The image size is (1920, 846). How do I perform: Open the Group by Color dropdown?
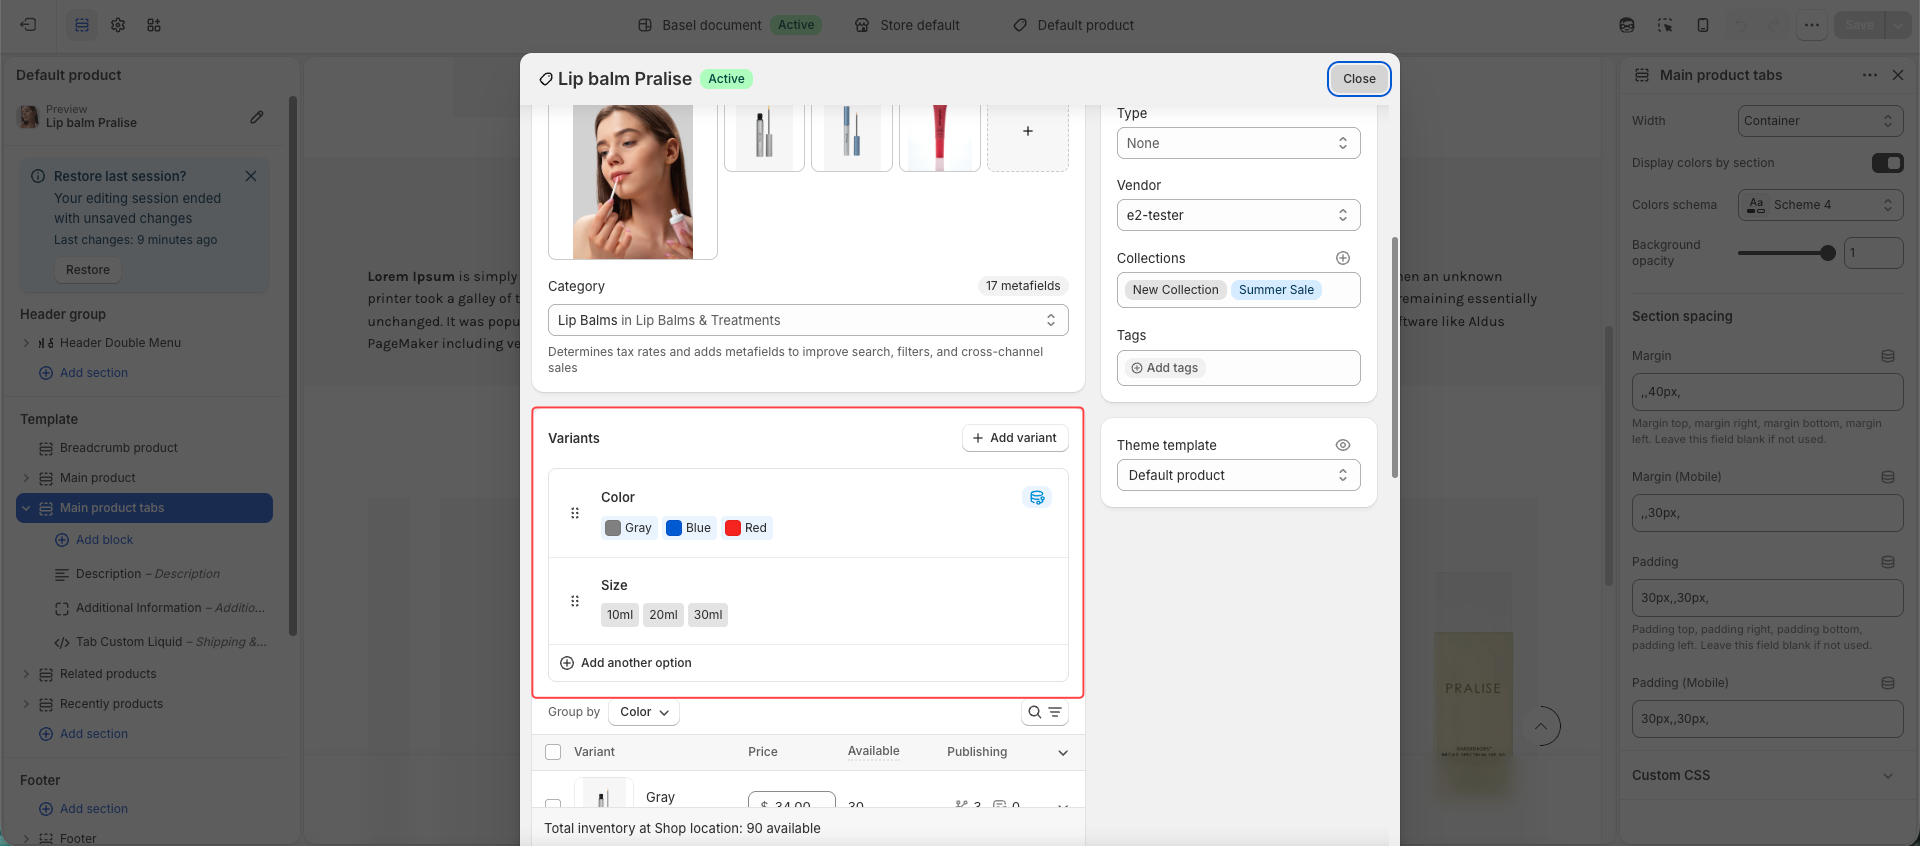[x=644, y=712]
